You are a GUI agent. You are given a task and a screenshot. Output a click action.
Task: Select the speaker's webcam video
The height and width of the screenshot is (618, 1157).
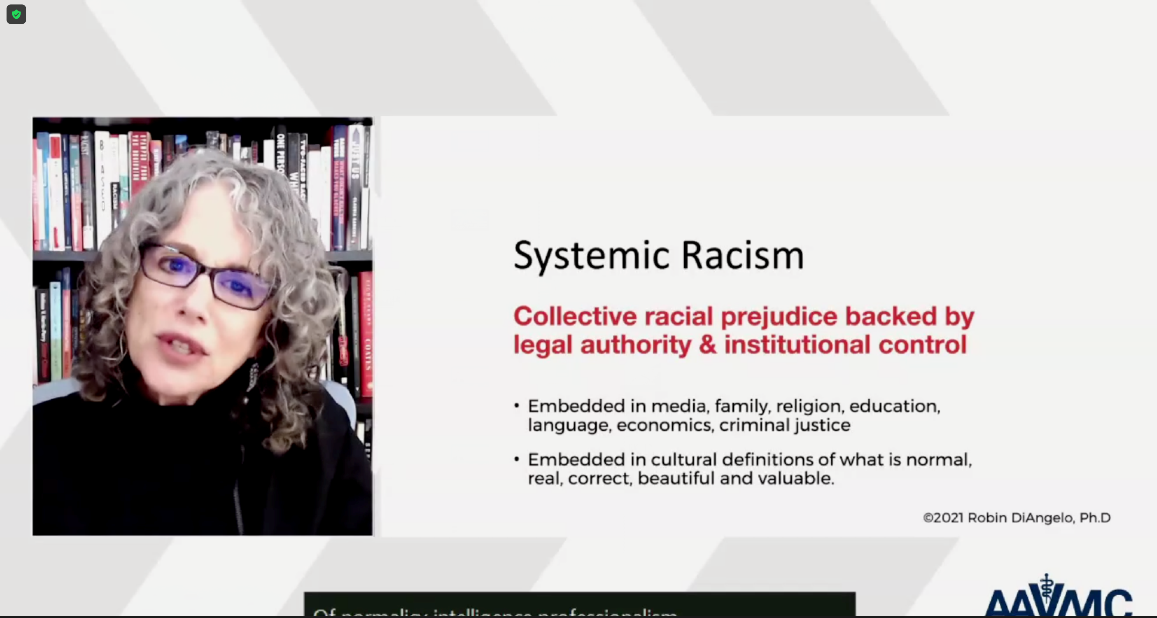202,326
